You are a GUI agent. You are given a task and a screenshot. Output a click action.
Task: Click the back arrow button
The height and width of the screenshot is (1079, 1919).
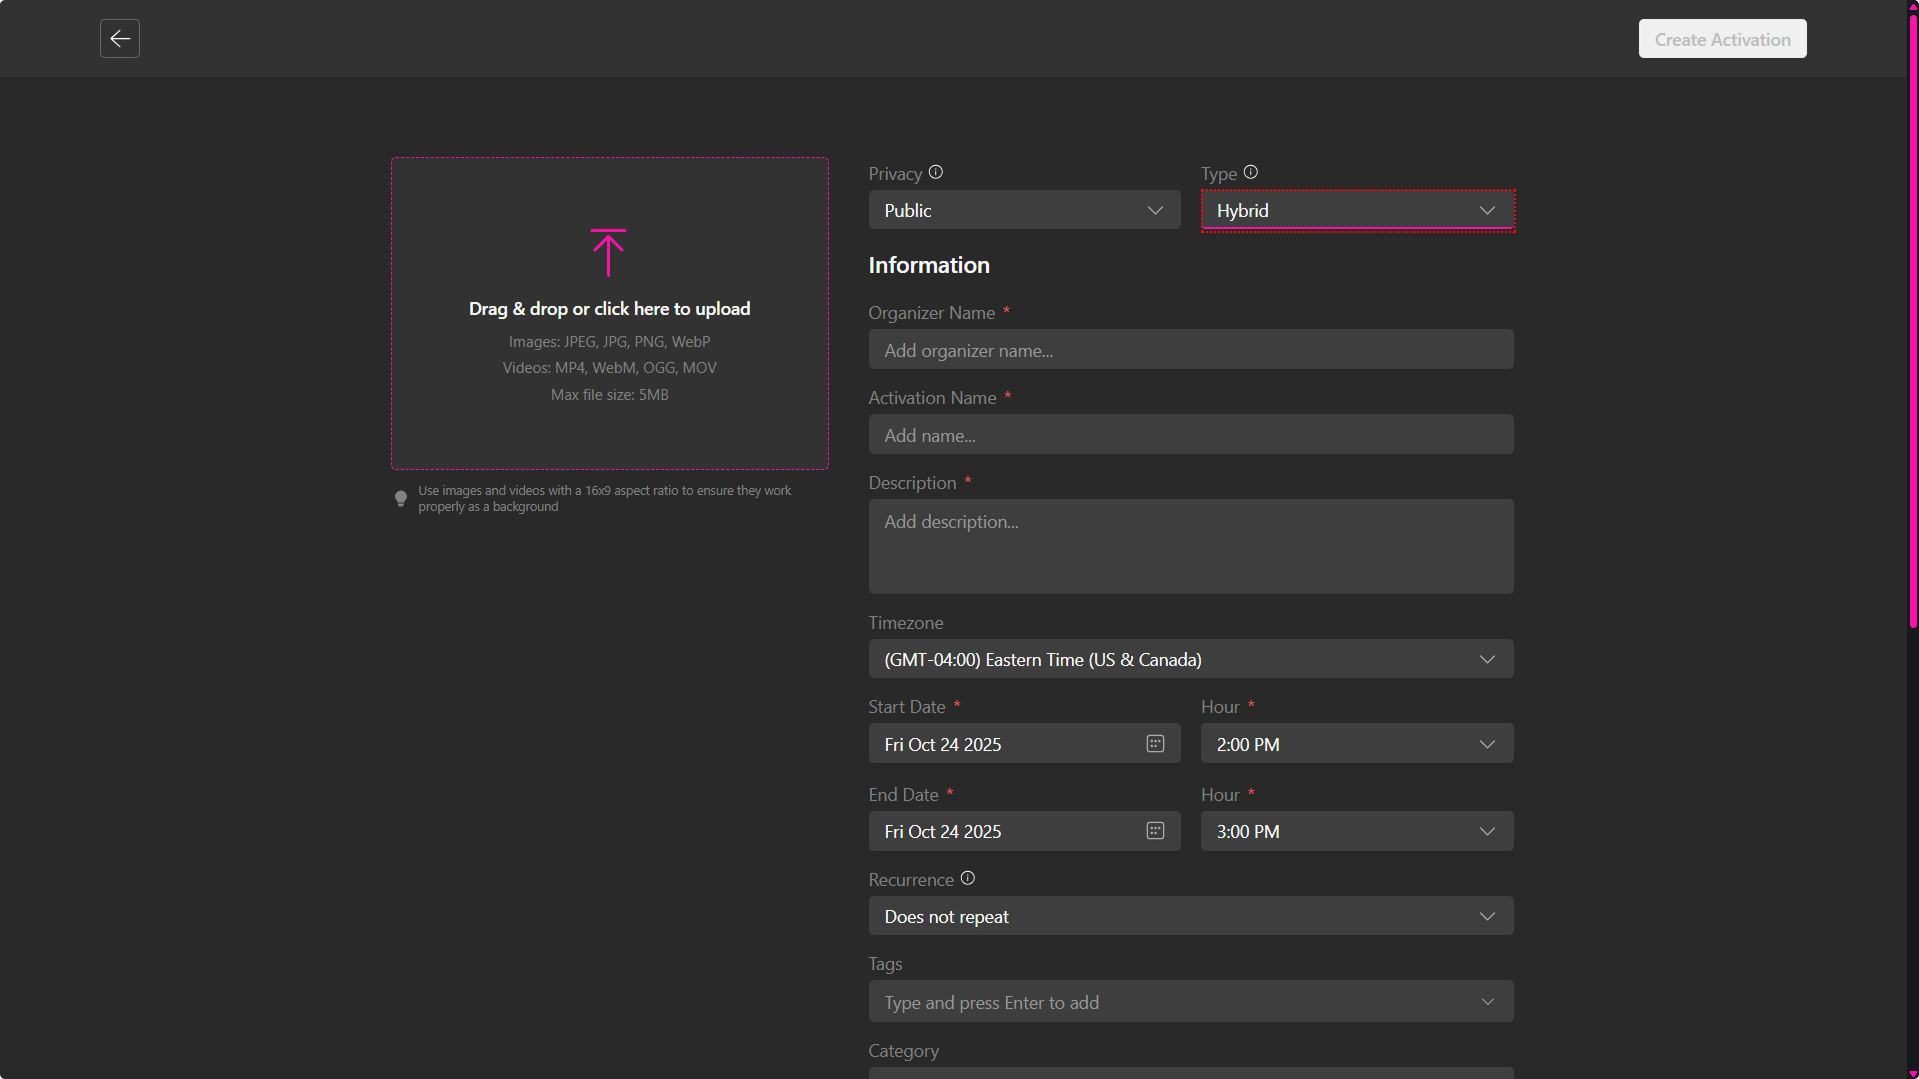(x=120, y=39)
